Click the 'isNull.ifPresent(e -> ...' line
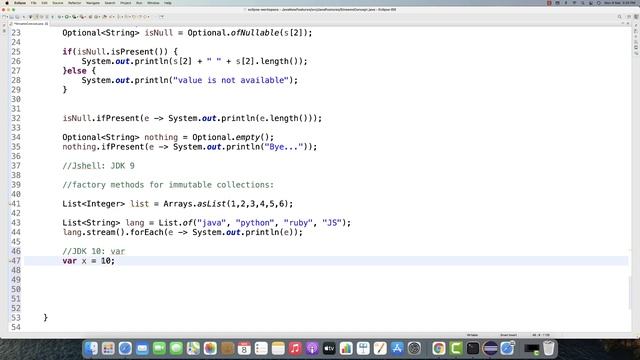Image resolution: width=640 pixels, height=360 pixels. pos(192,118)
